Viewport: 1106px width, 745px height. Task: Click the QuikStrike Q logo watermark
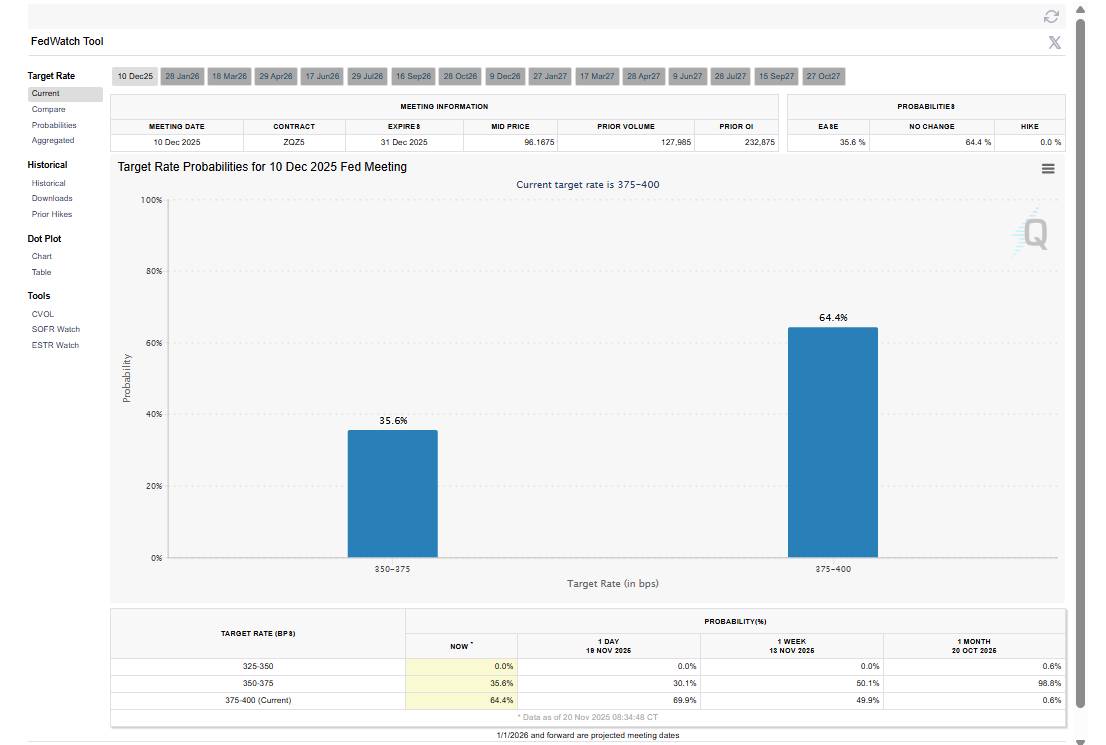click(1033, 234)
